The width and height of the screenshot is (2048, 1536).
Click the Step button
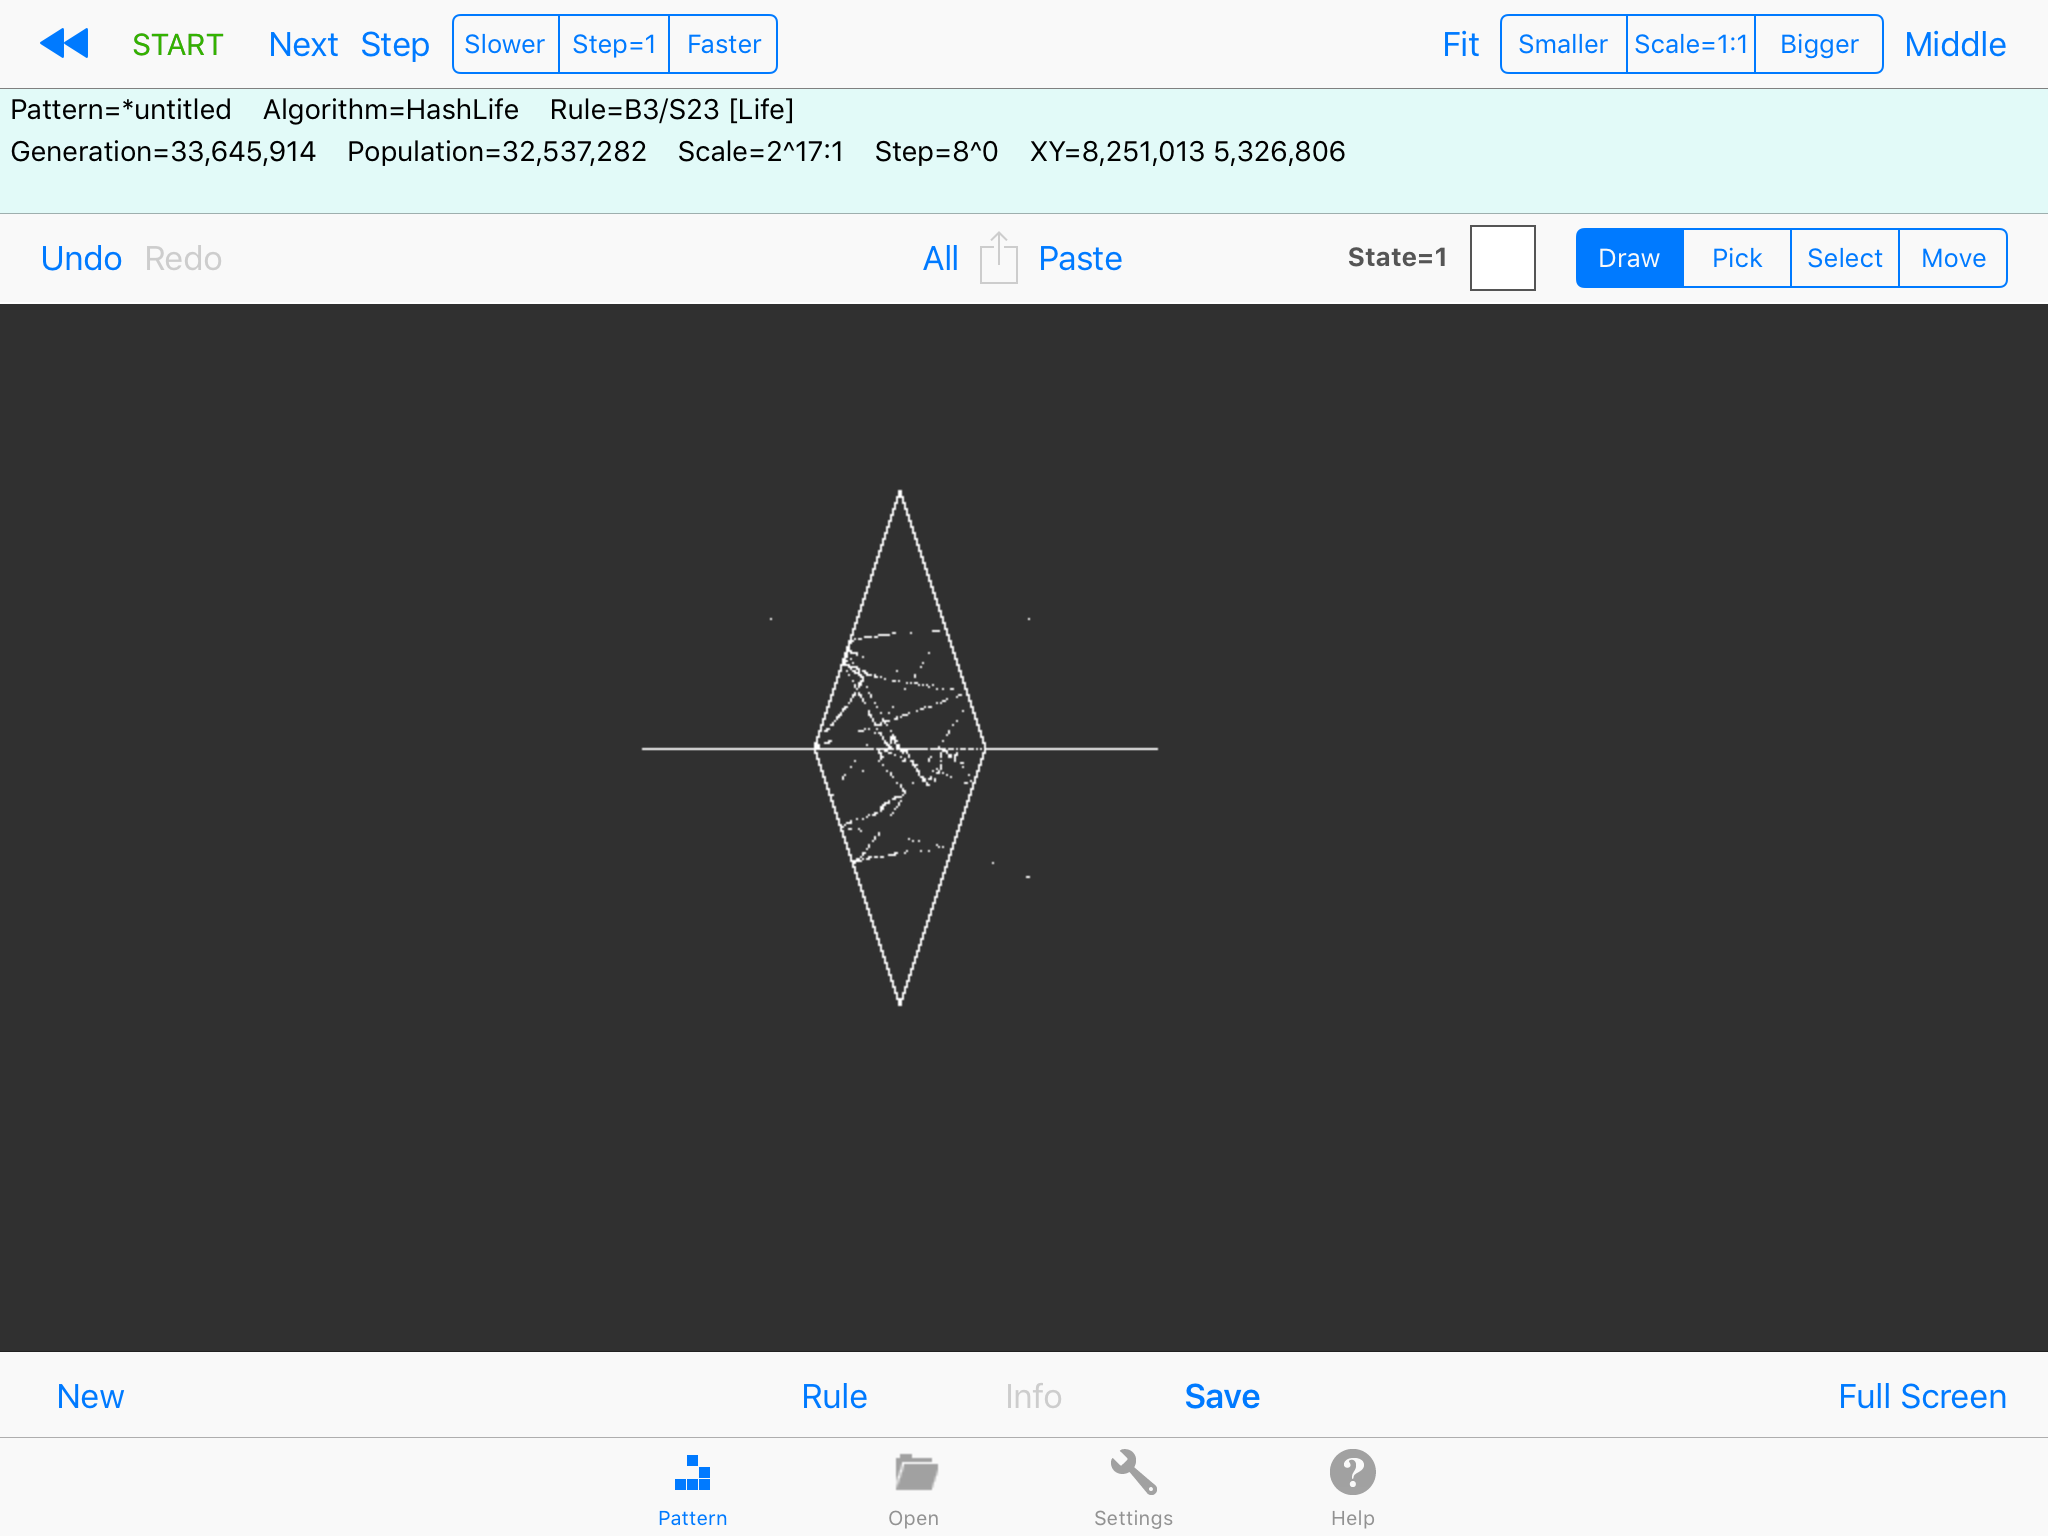click(395, 44)
